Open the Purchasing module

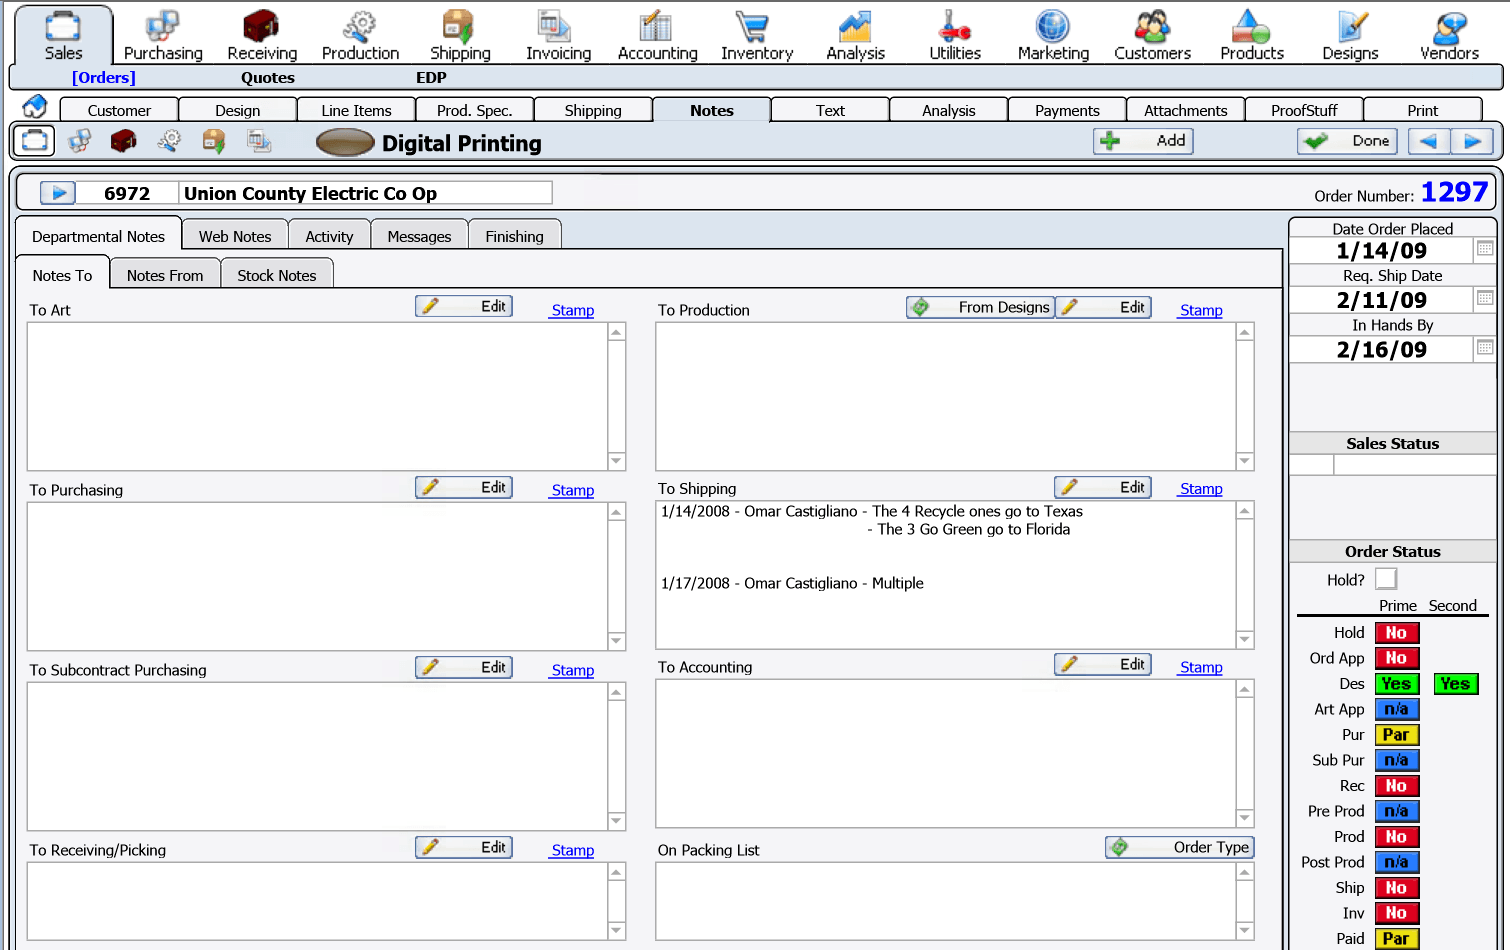[163, 35]
